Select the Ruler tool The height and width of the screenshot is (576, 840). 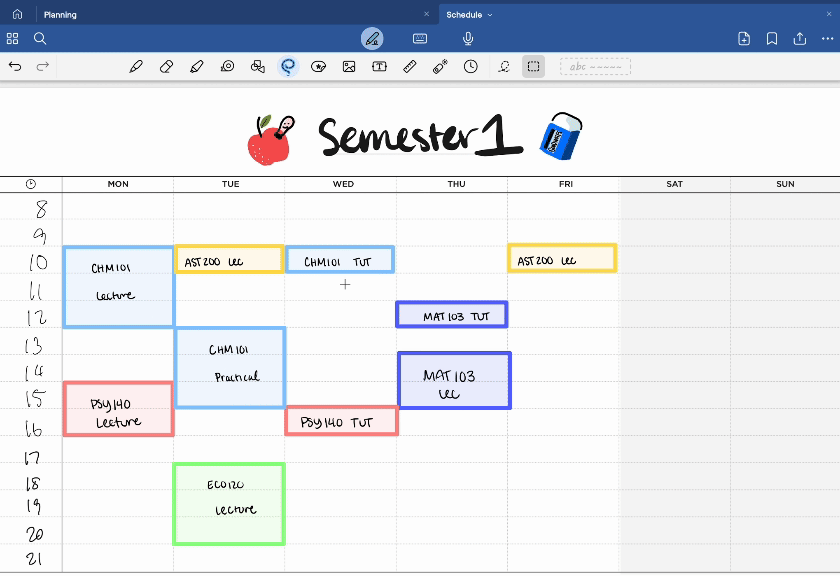click(x=409, y=67)
